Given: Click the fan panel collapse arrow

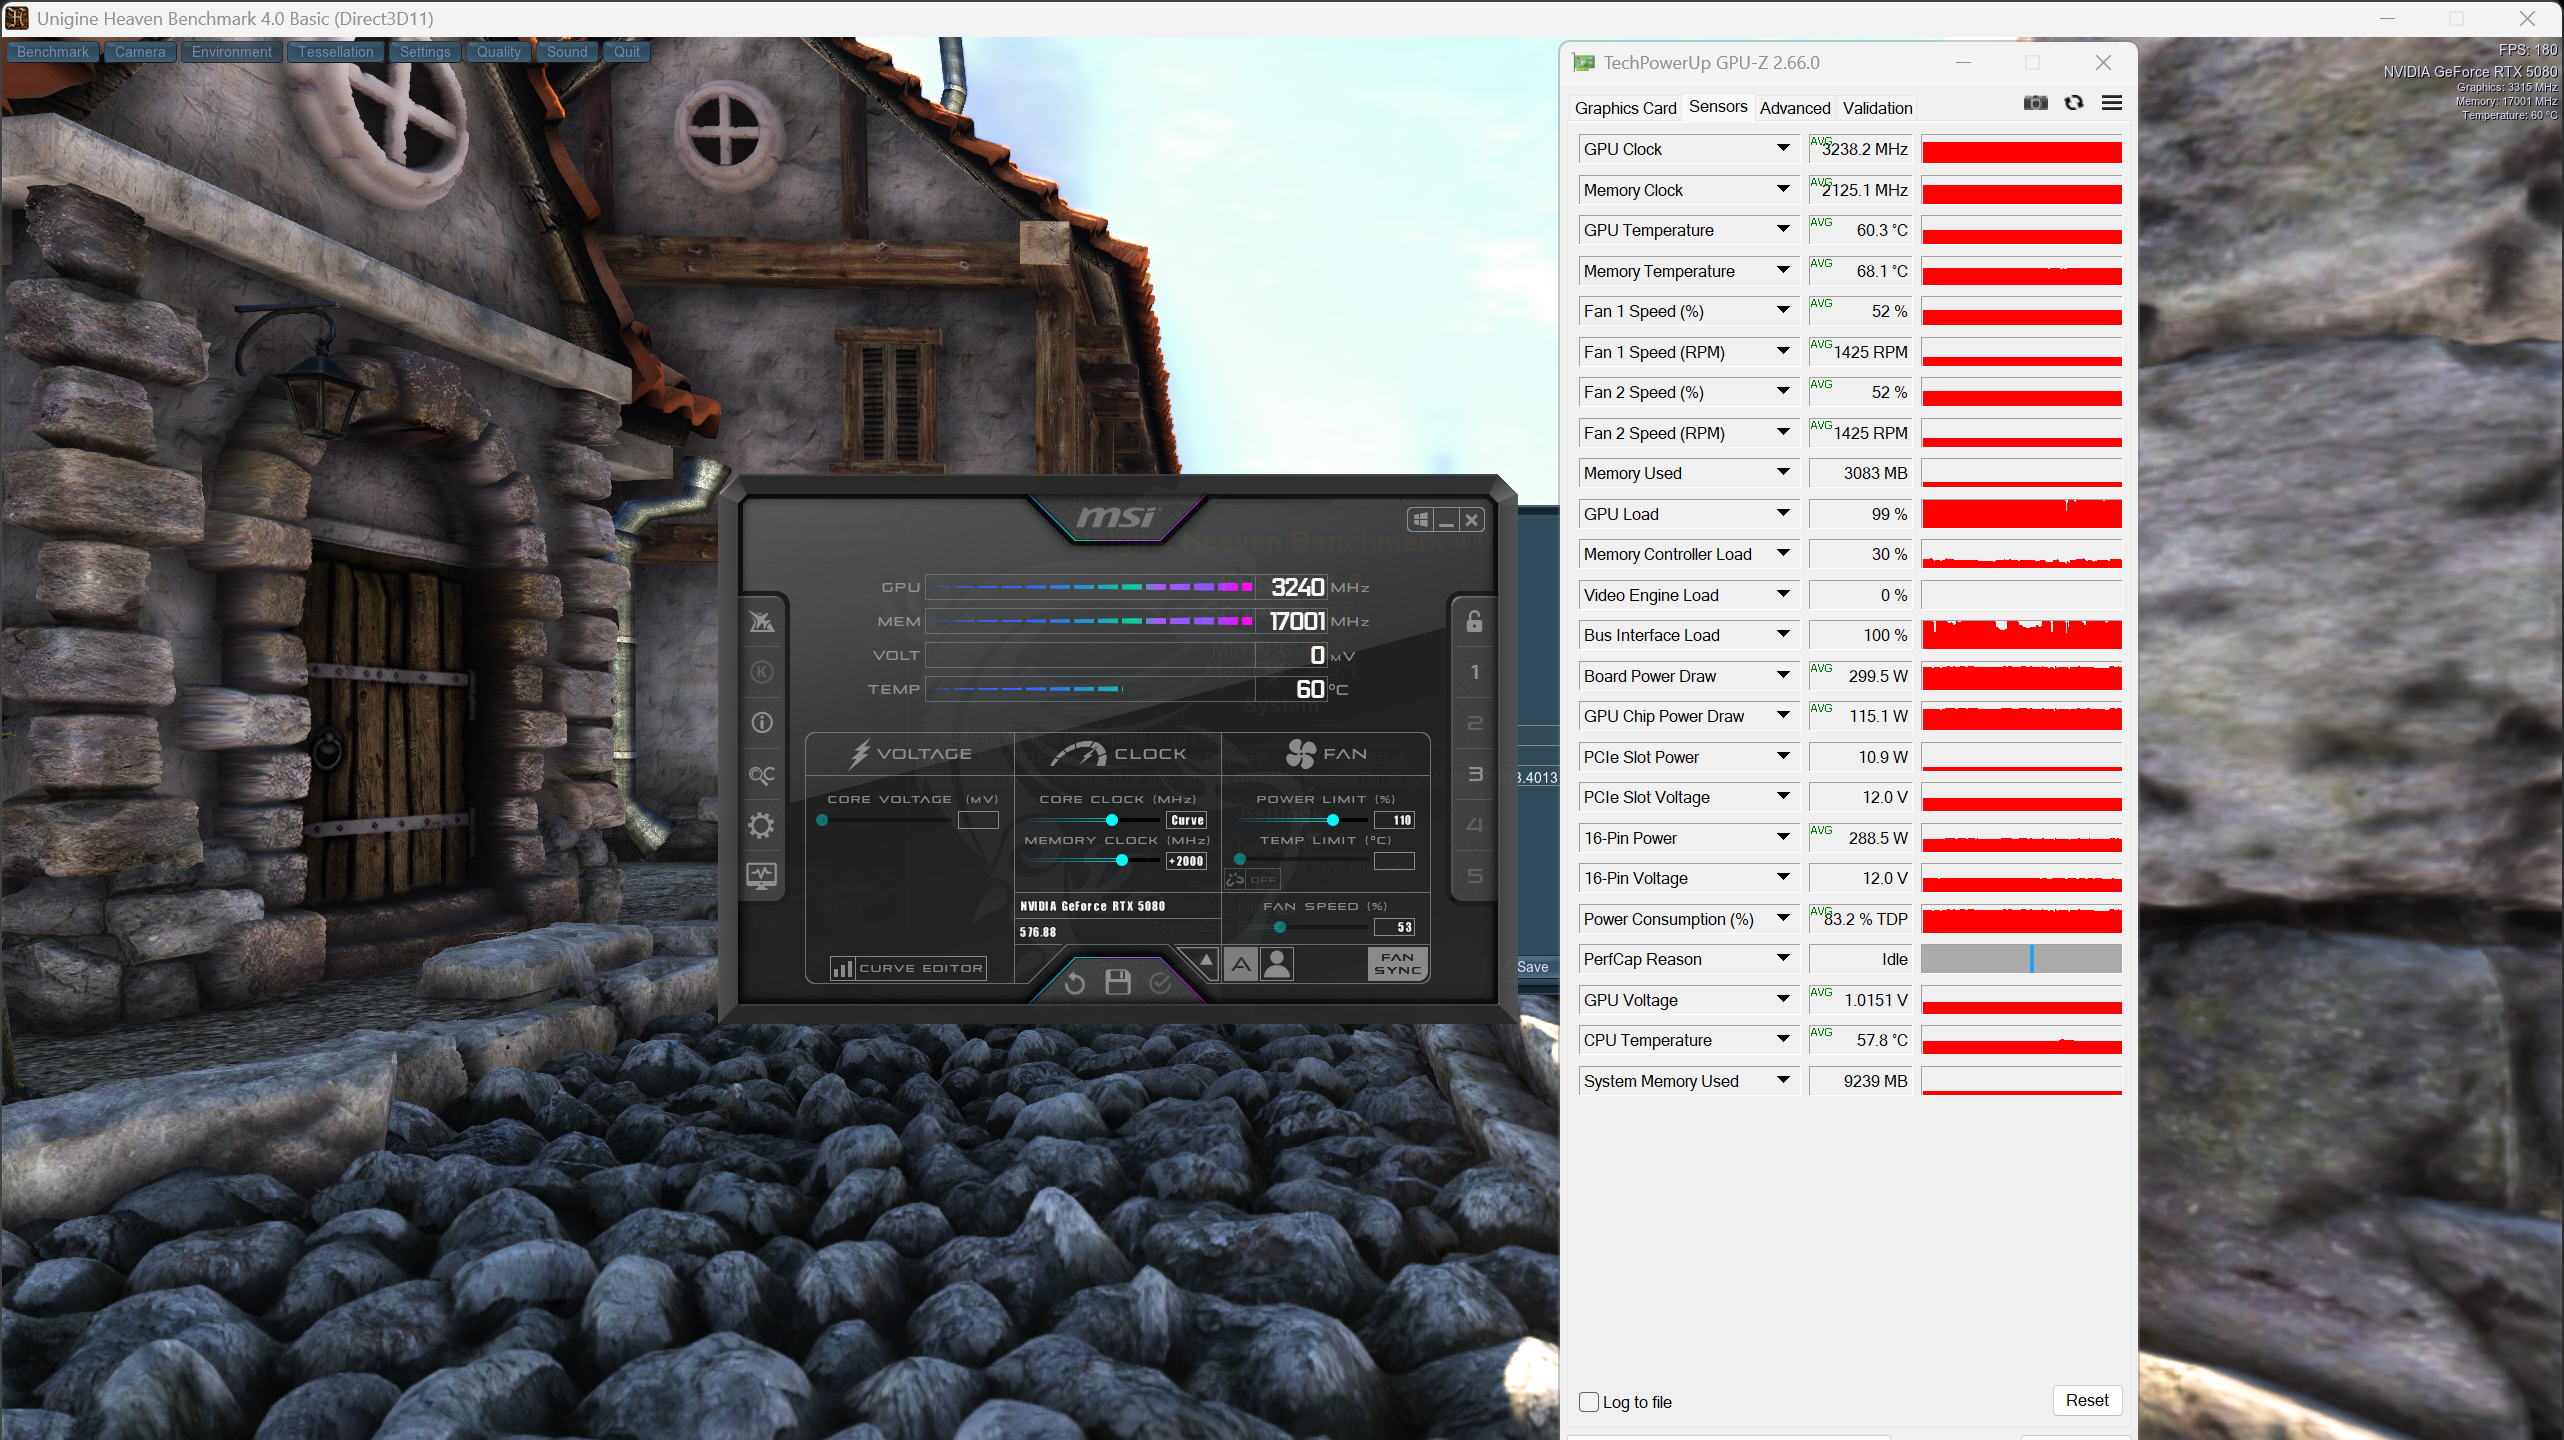Looking at the screenshot, I should point(1206,960).
